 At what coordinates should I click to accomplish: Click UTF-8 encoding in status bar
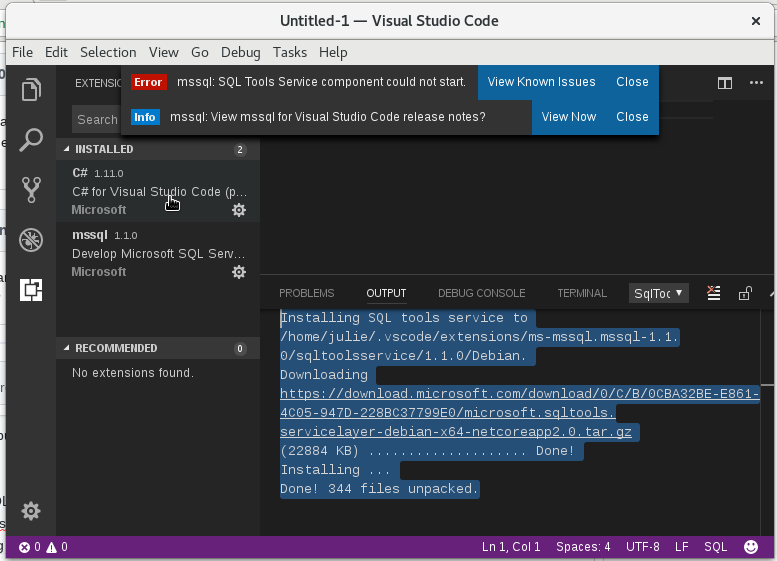[x=643, y=547]
